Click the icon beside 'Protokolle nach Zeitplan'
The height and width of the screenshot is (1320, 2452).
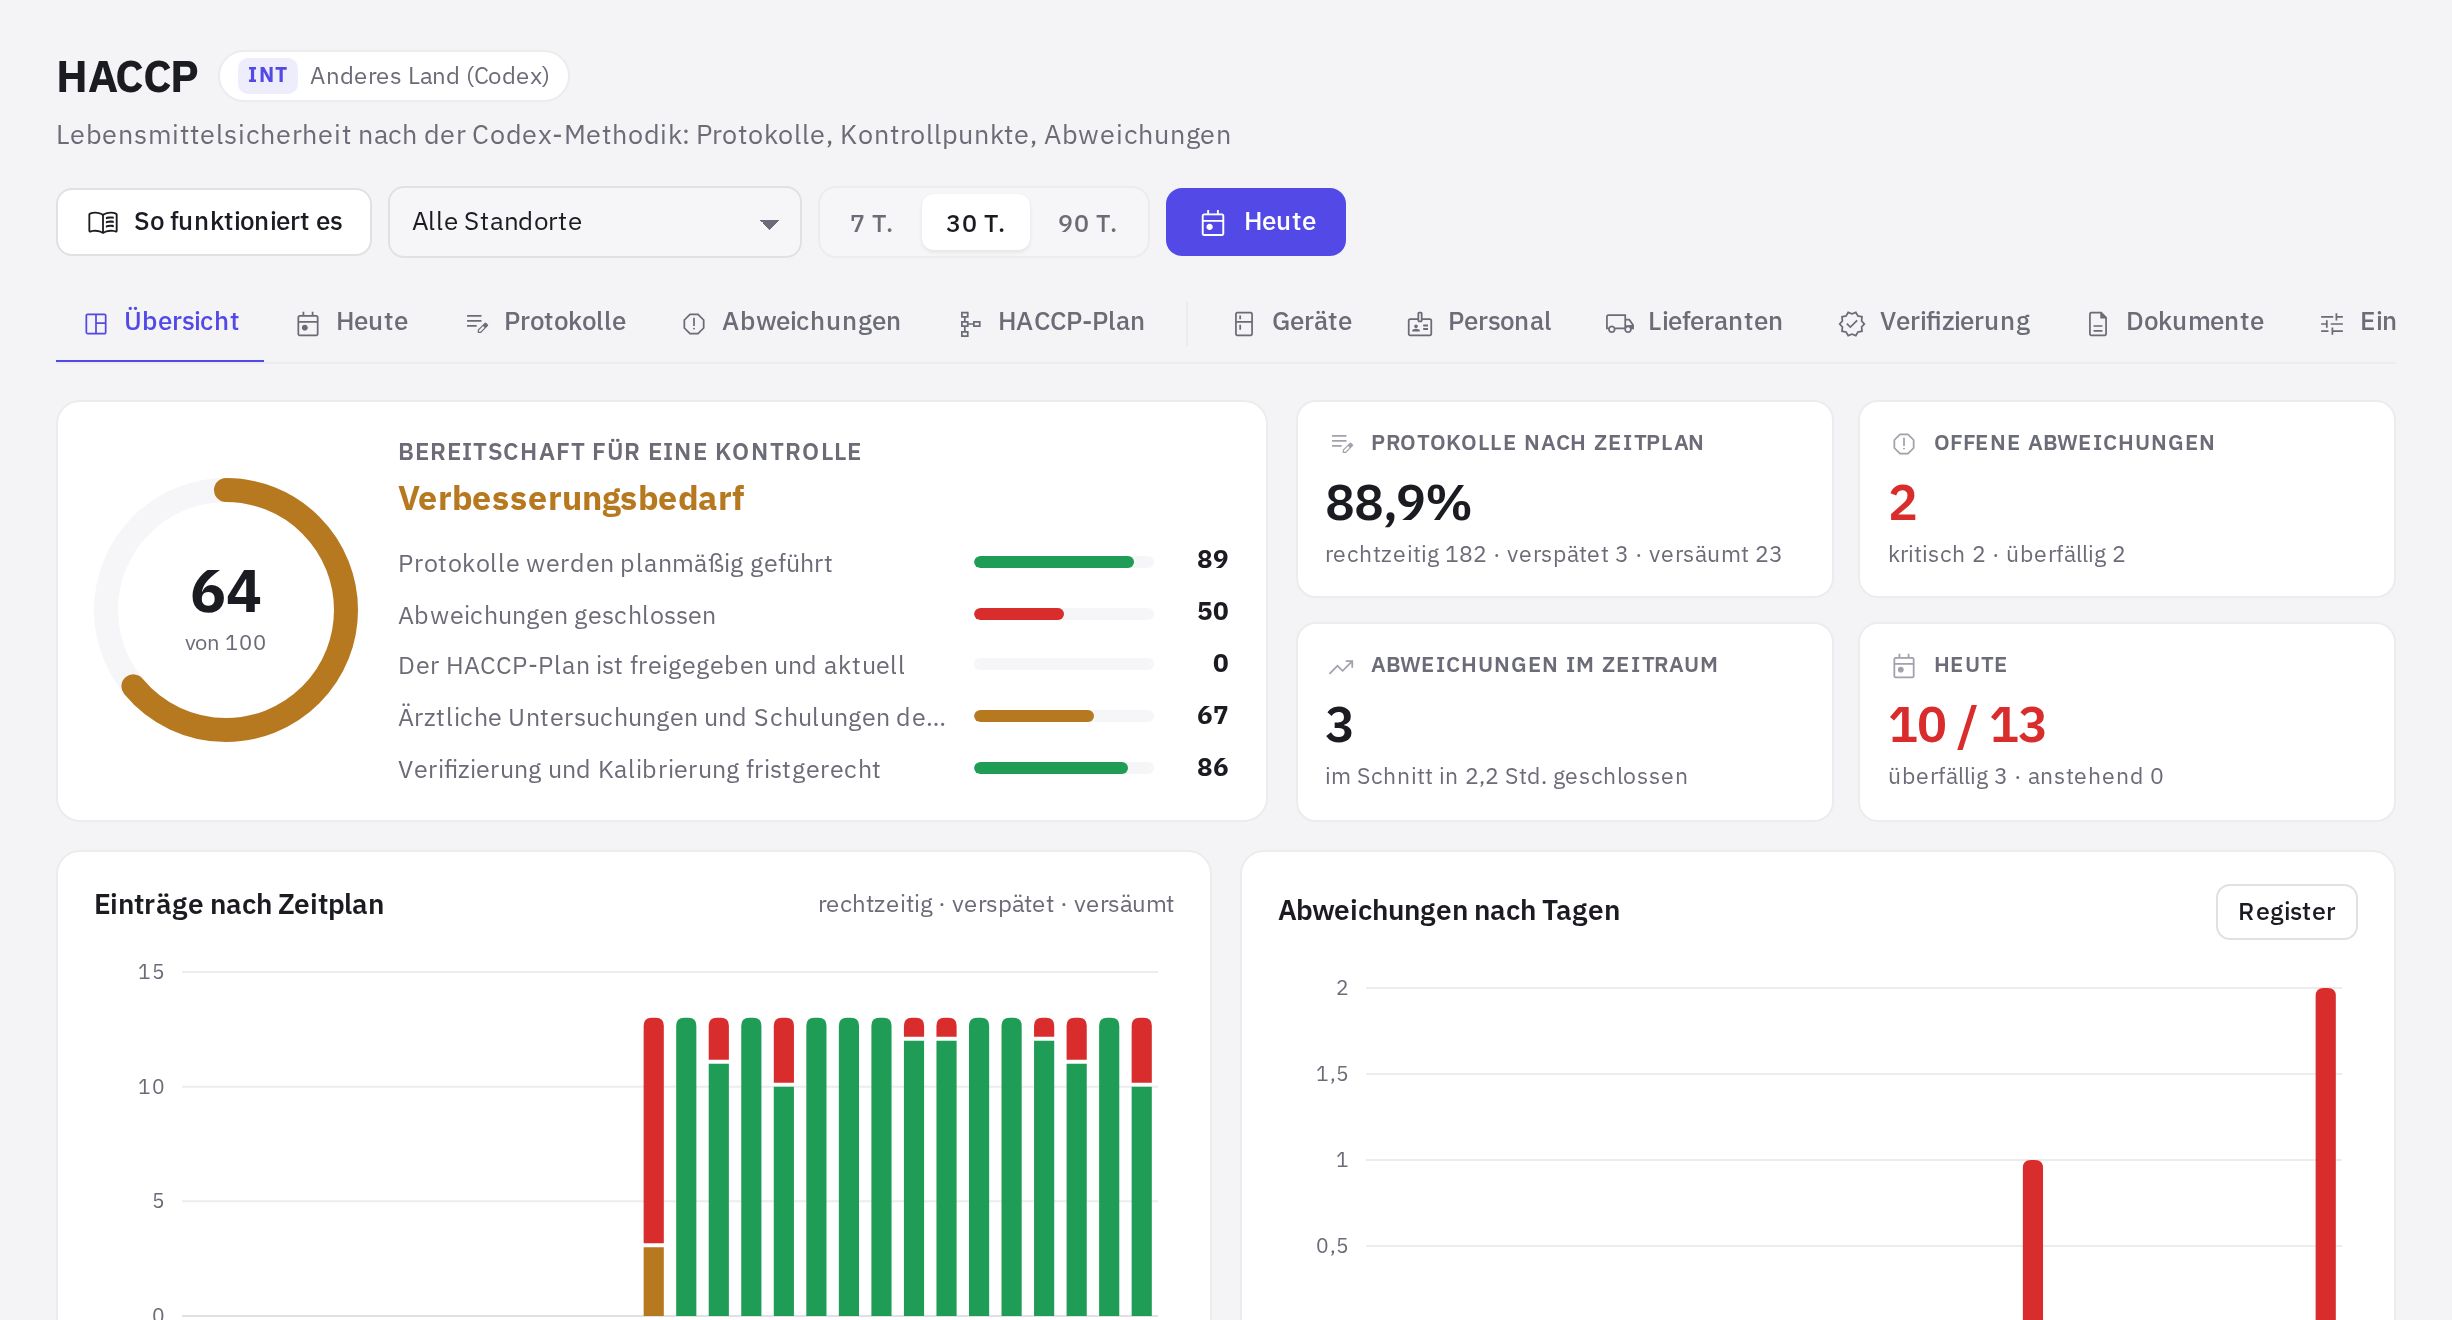point(1342,443)
